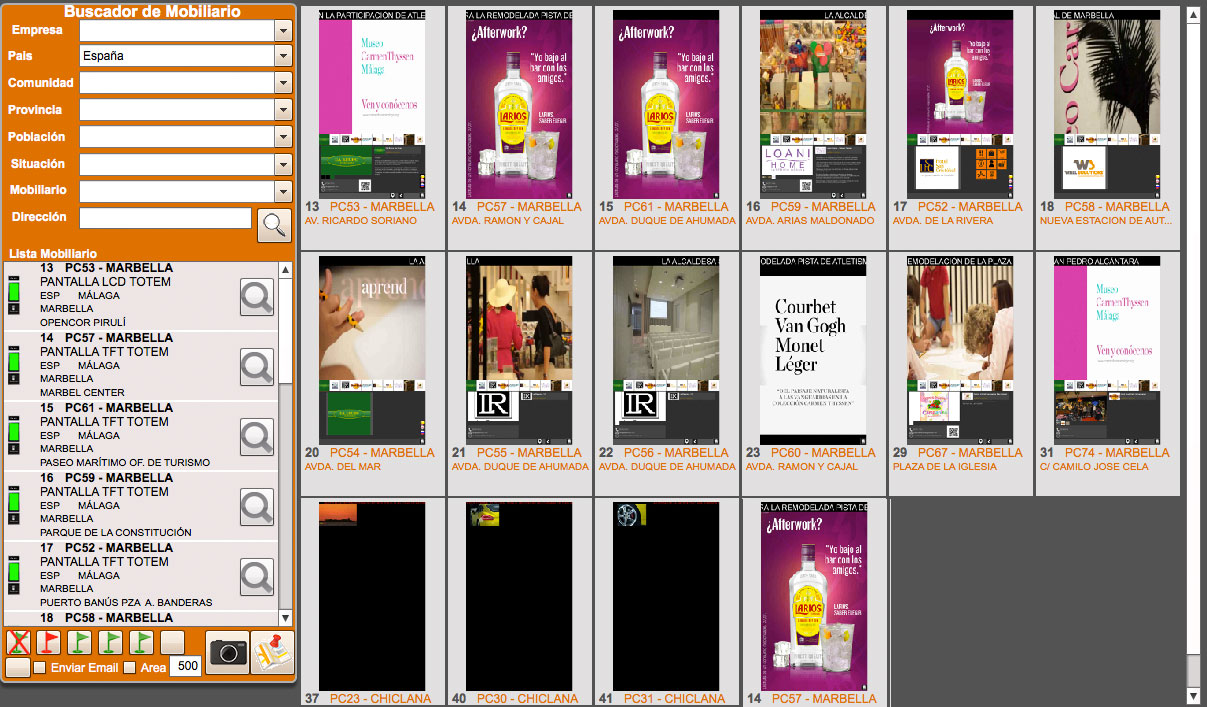Click the magnifier for PC61 - MARBELLA list entry
Viewport: 1207px width, 707px height.
257,437
